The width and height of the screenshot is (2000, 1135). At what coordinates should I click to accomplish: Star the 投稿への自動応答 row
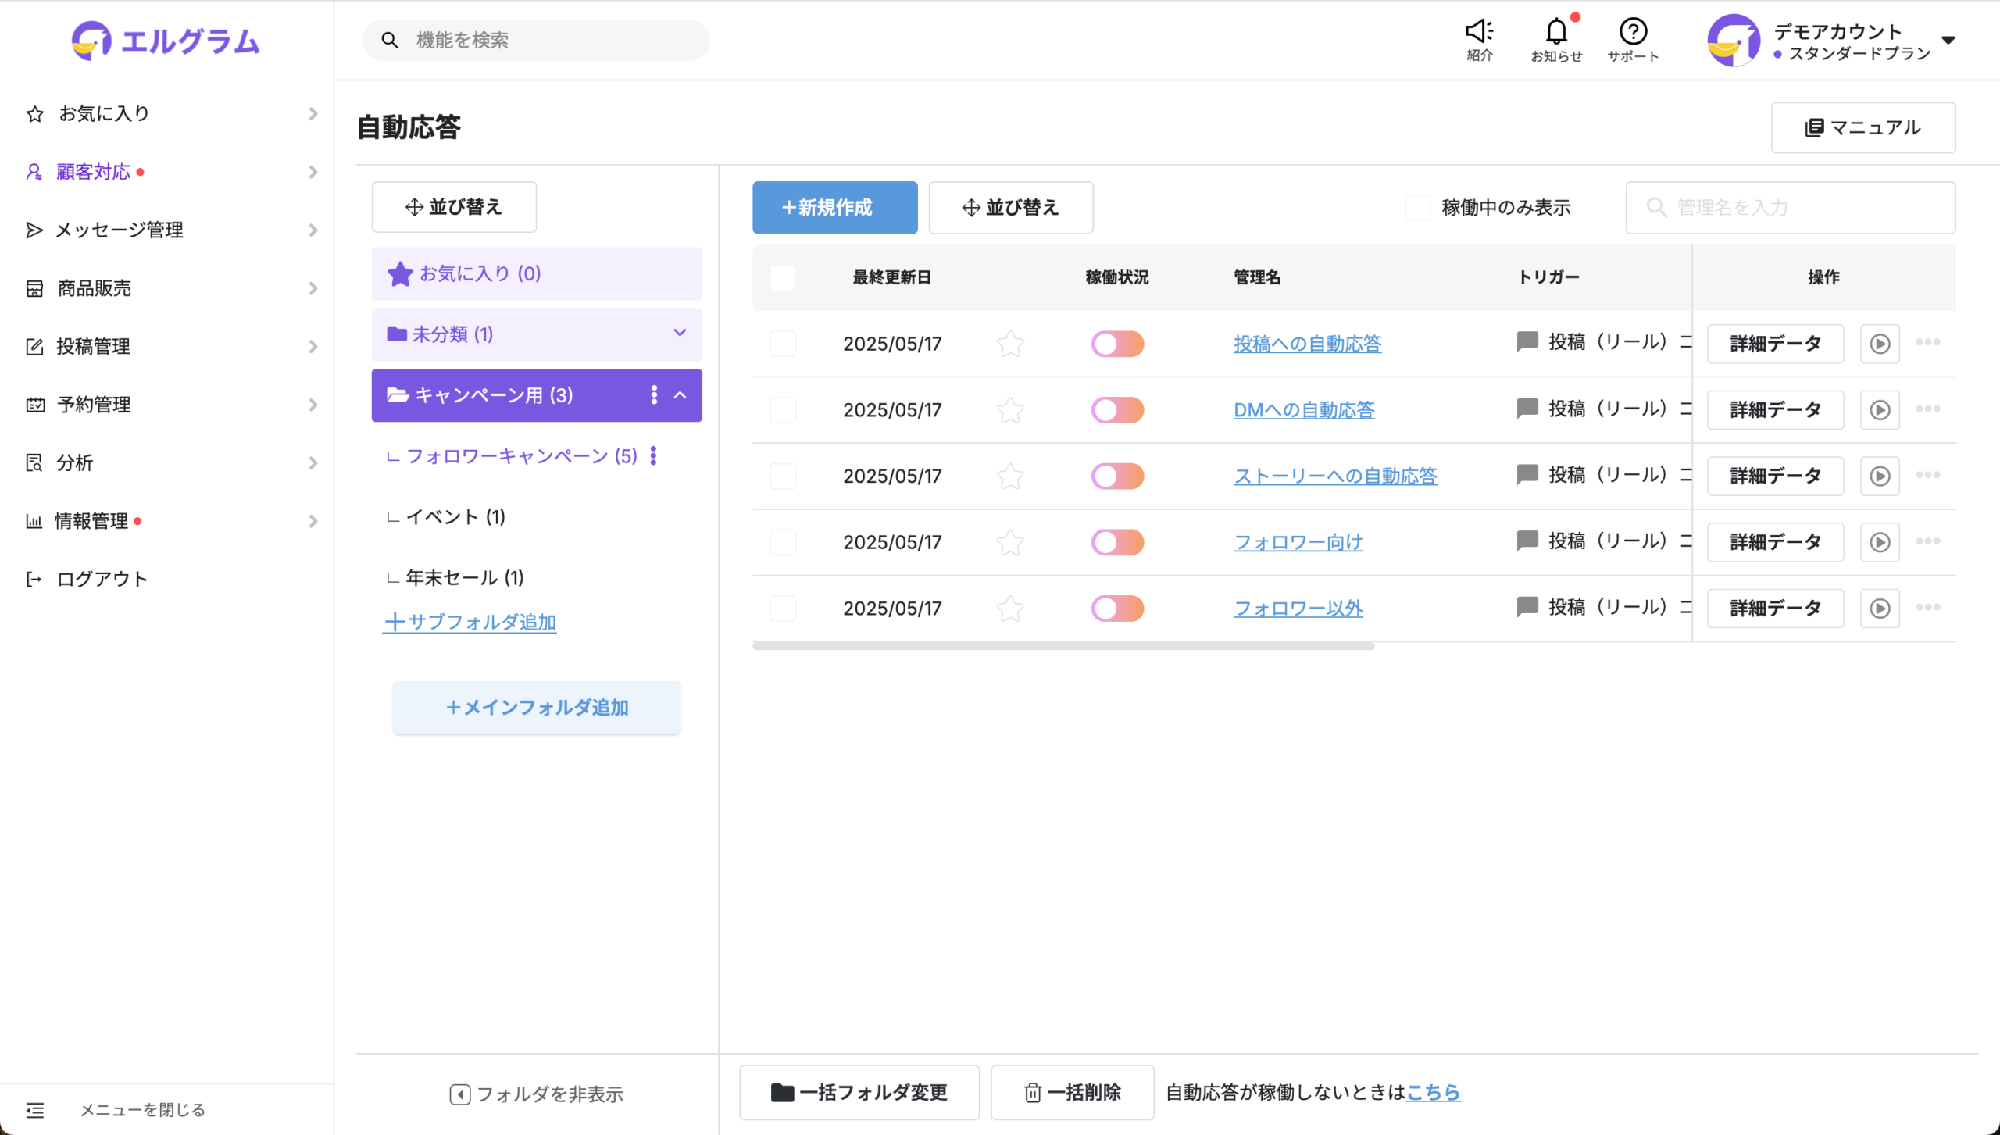click(x=1010, y=344)
